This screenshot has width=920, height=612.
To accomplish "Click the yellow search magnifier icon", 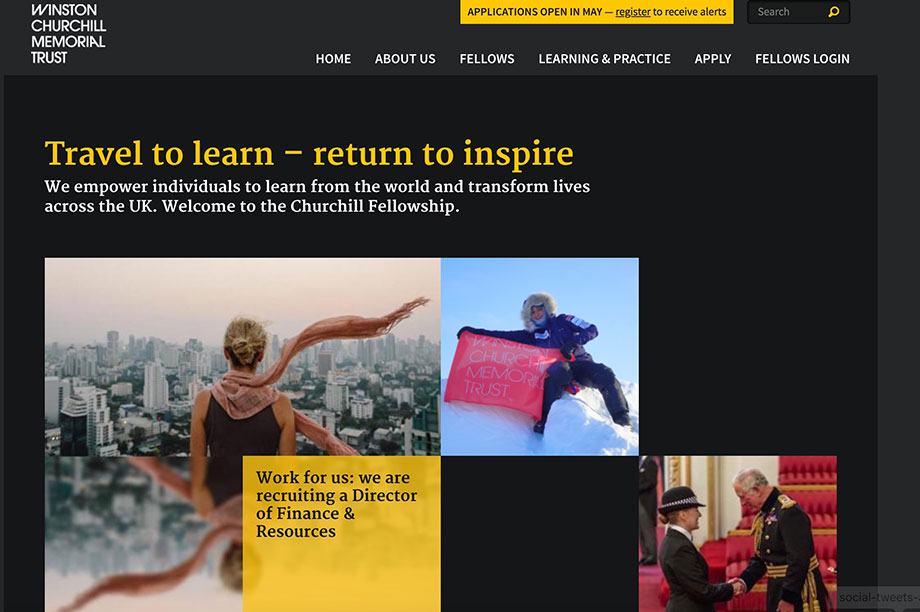I will pyautogui.click(x=834, y=12).
